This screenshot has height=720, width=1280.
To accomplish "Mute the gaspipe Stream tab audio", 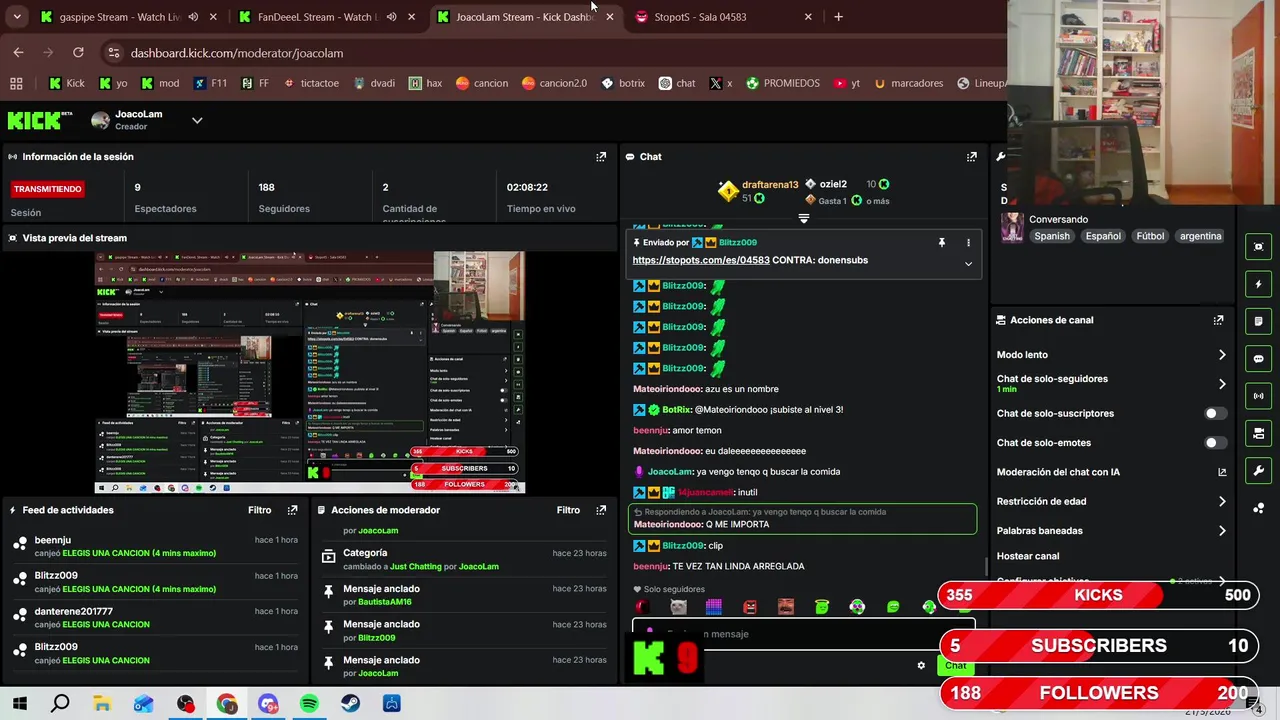I will [x=193, y=17].
